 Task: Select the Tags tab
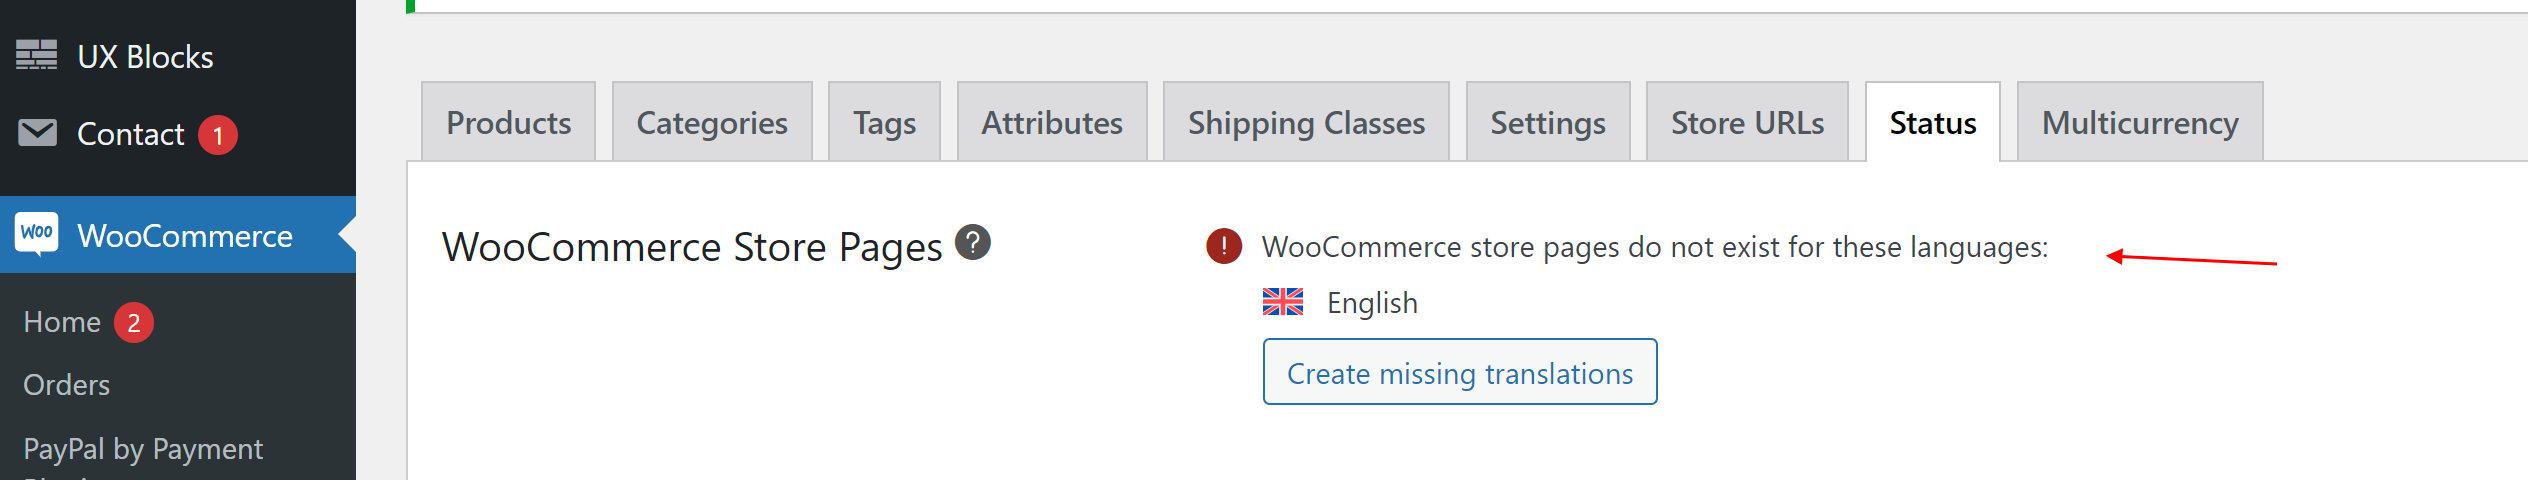coord(885,122)
